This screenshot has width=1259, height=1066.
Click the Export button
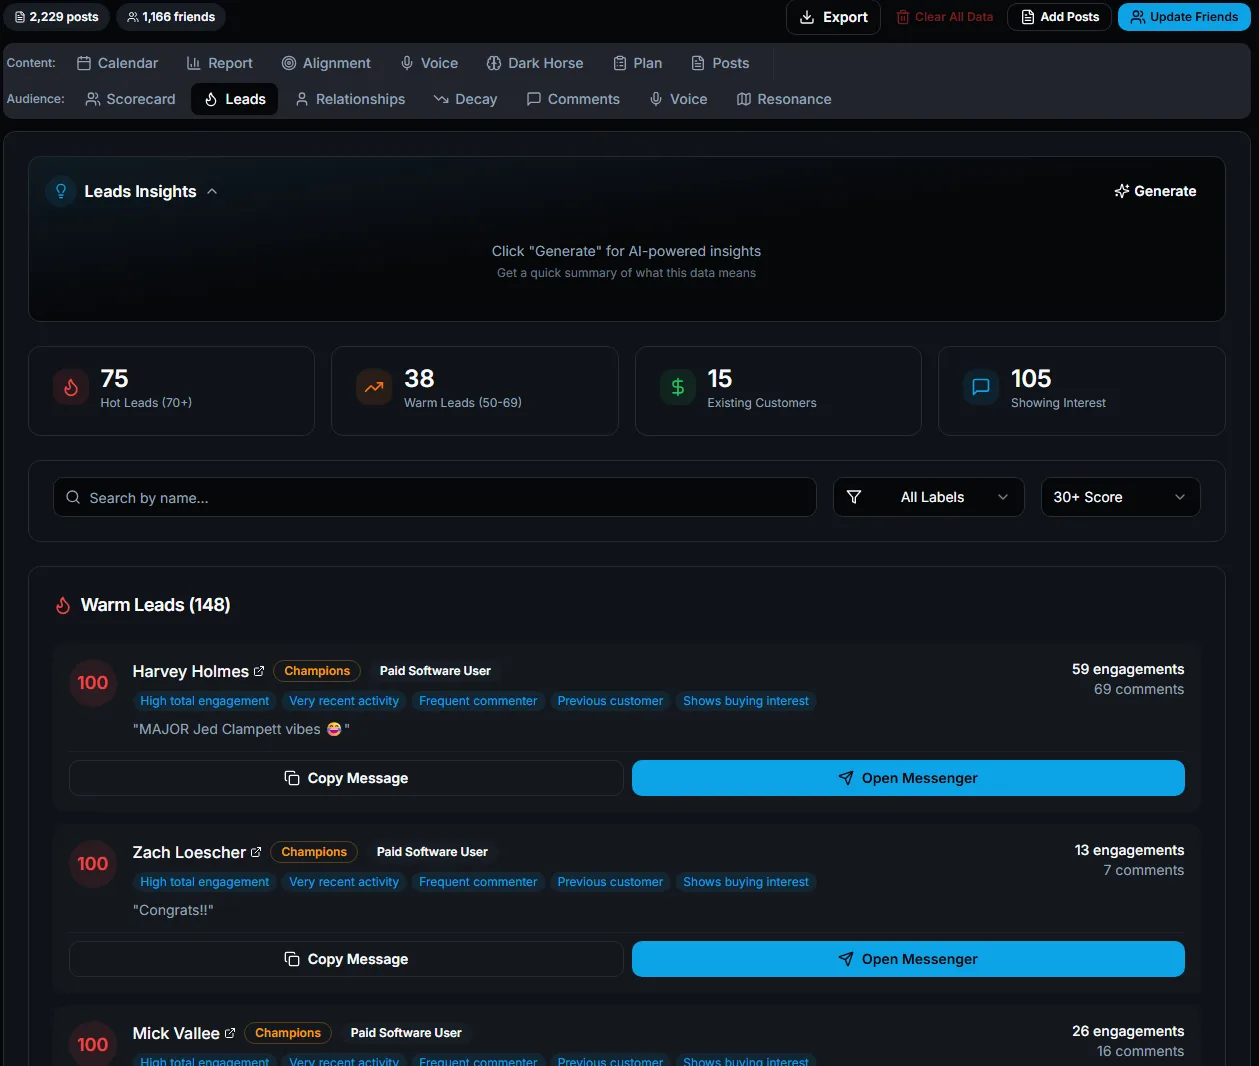coord(833,17)
